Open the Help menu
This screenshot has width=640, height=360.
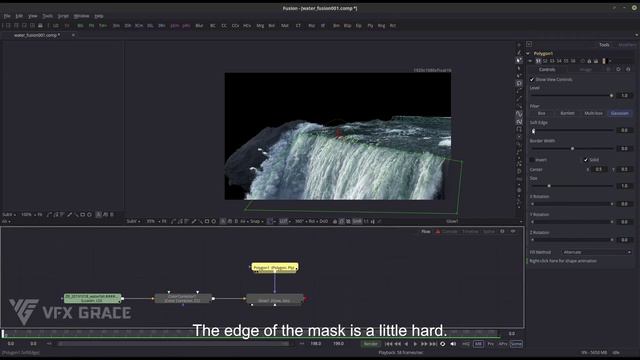[99, 16]
